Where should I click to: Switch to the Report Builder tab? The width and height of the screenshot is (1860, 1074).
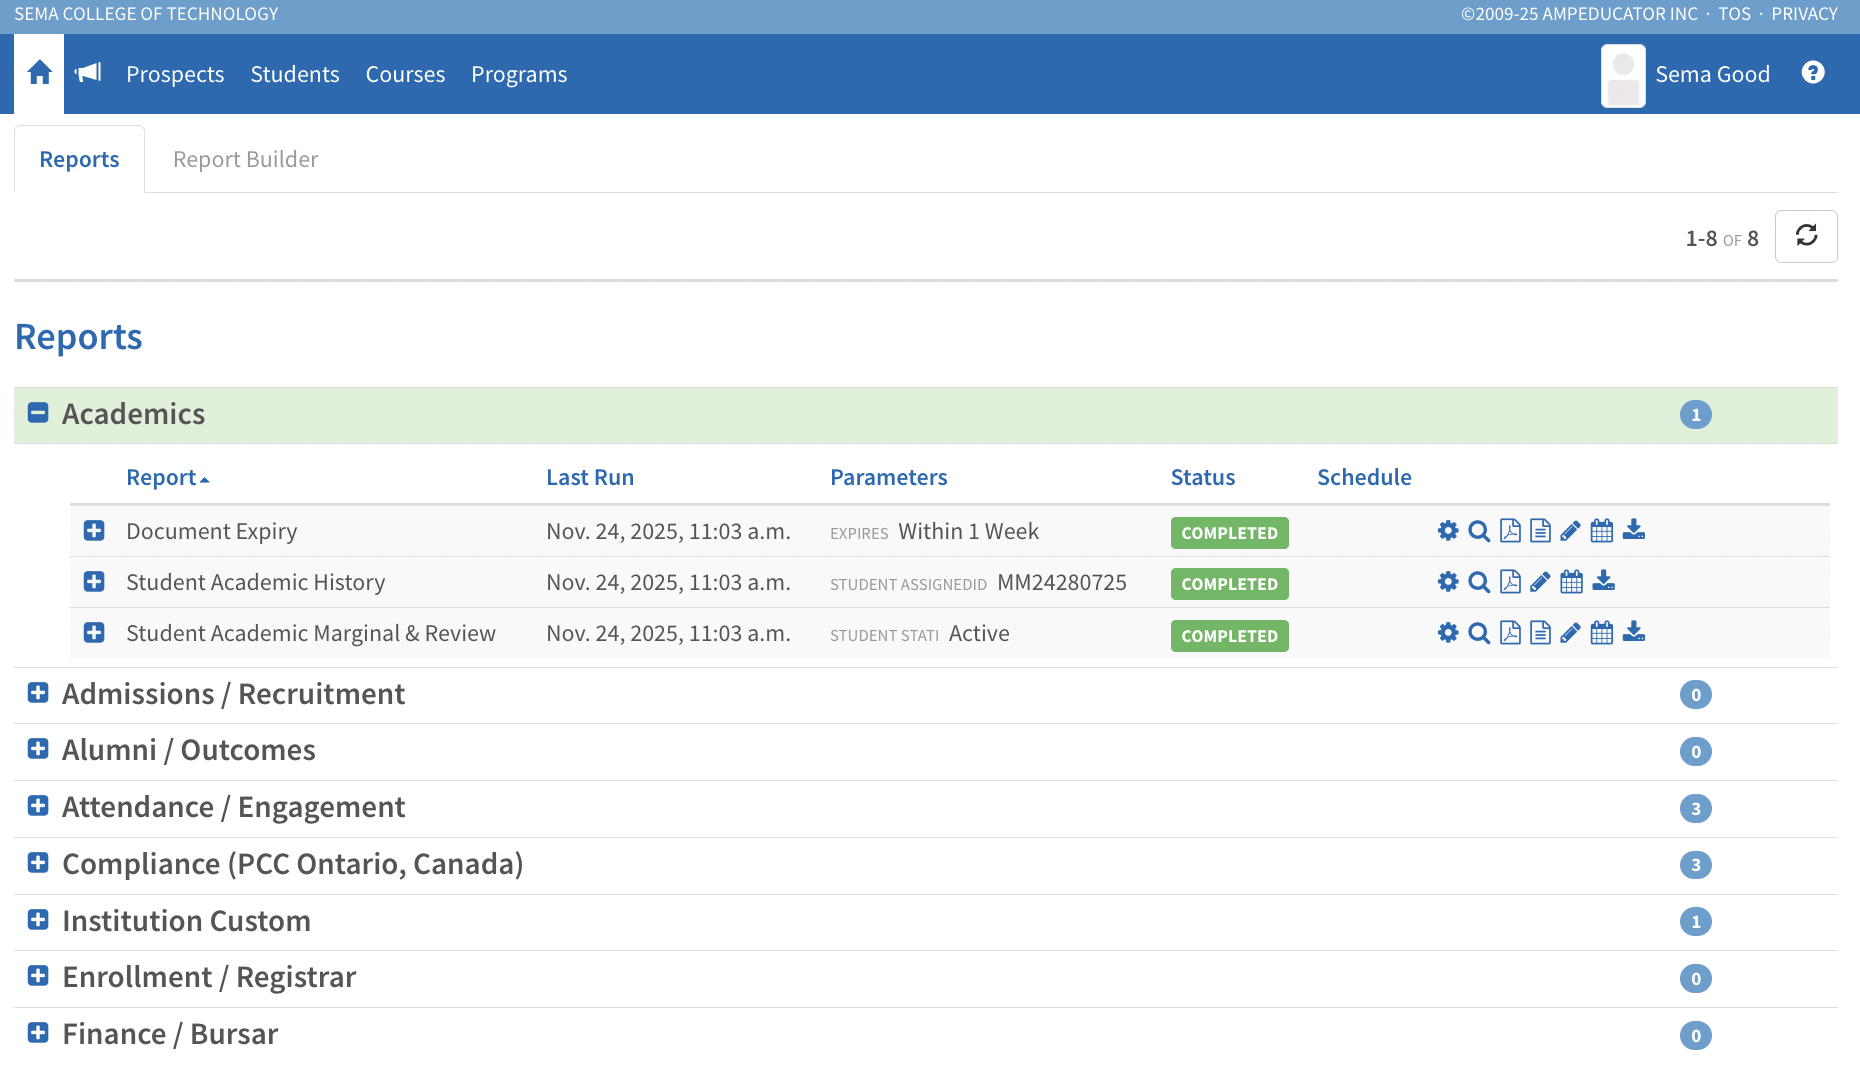point(245,159)
